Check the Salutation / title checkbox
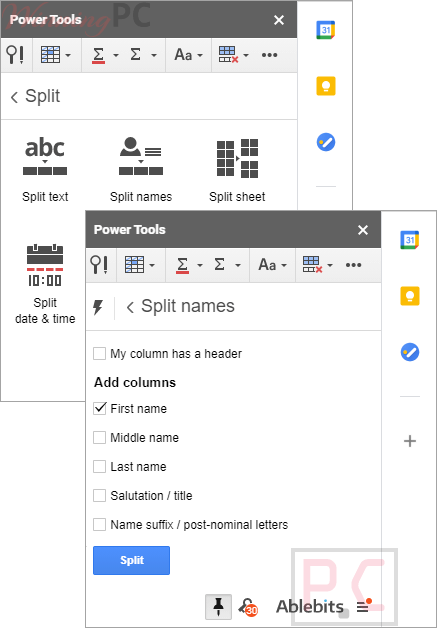 coord(99,495)
